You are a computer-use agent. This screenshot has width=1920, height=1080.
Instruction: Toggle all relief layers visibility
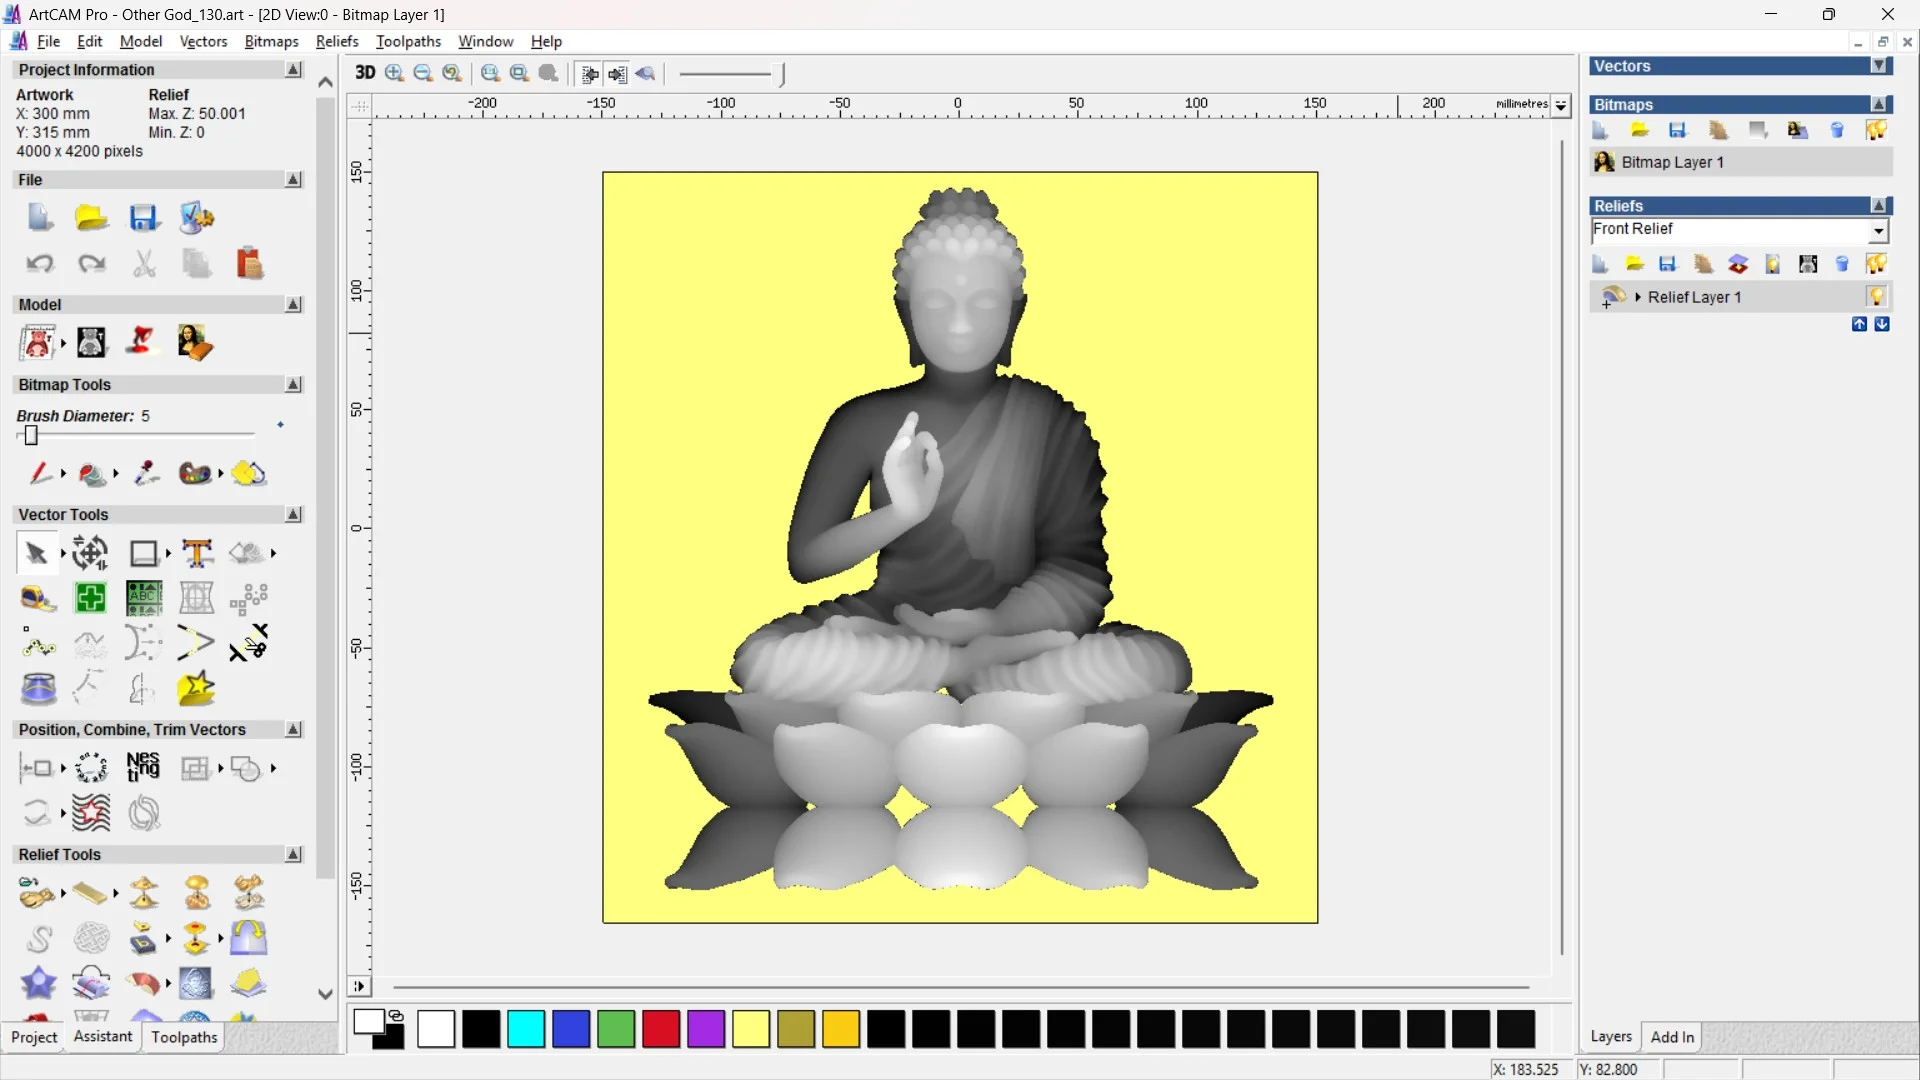[1877, 264]
